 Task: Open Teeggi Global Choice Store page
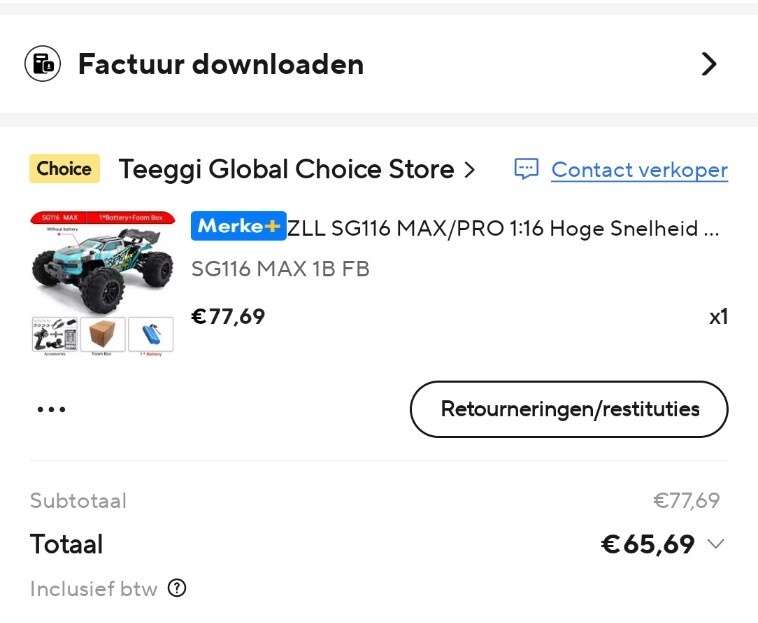286,170
